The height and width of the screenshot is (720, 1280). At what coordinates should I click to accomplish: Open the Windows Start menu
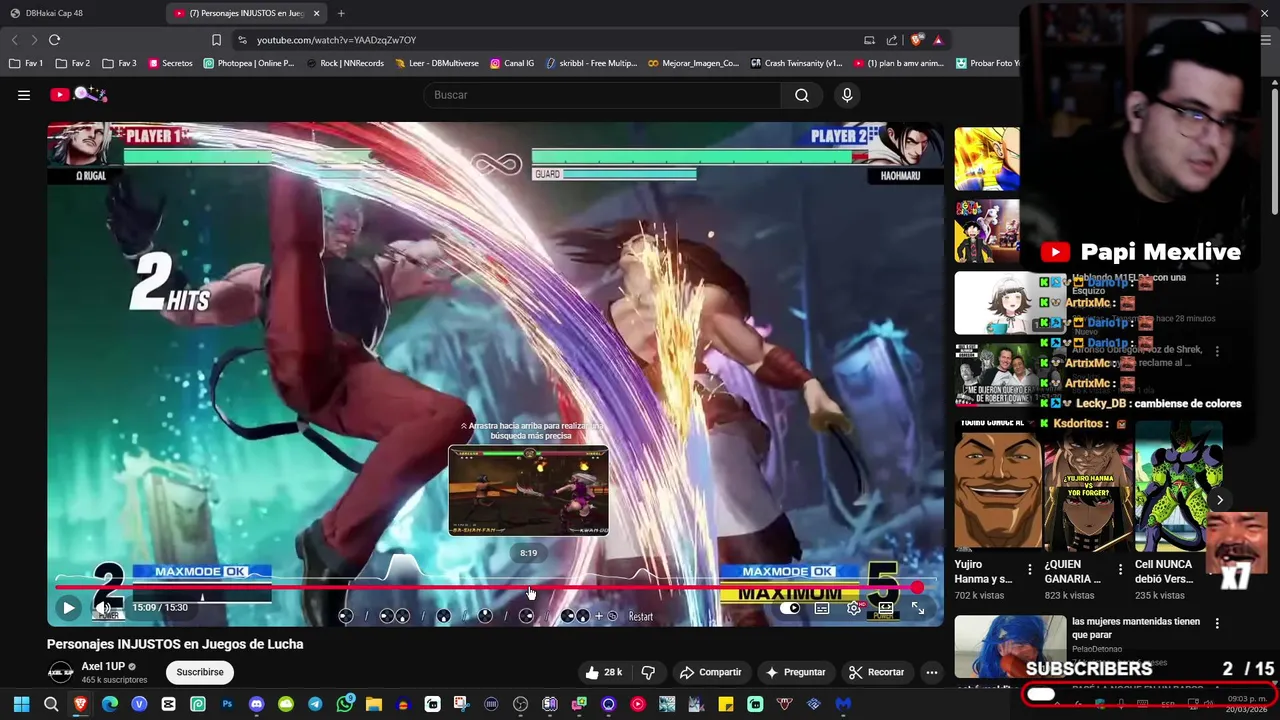[x=21, y=704]
